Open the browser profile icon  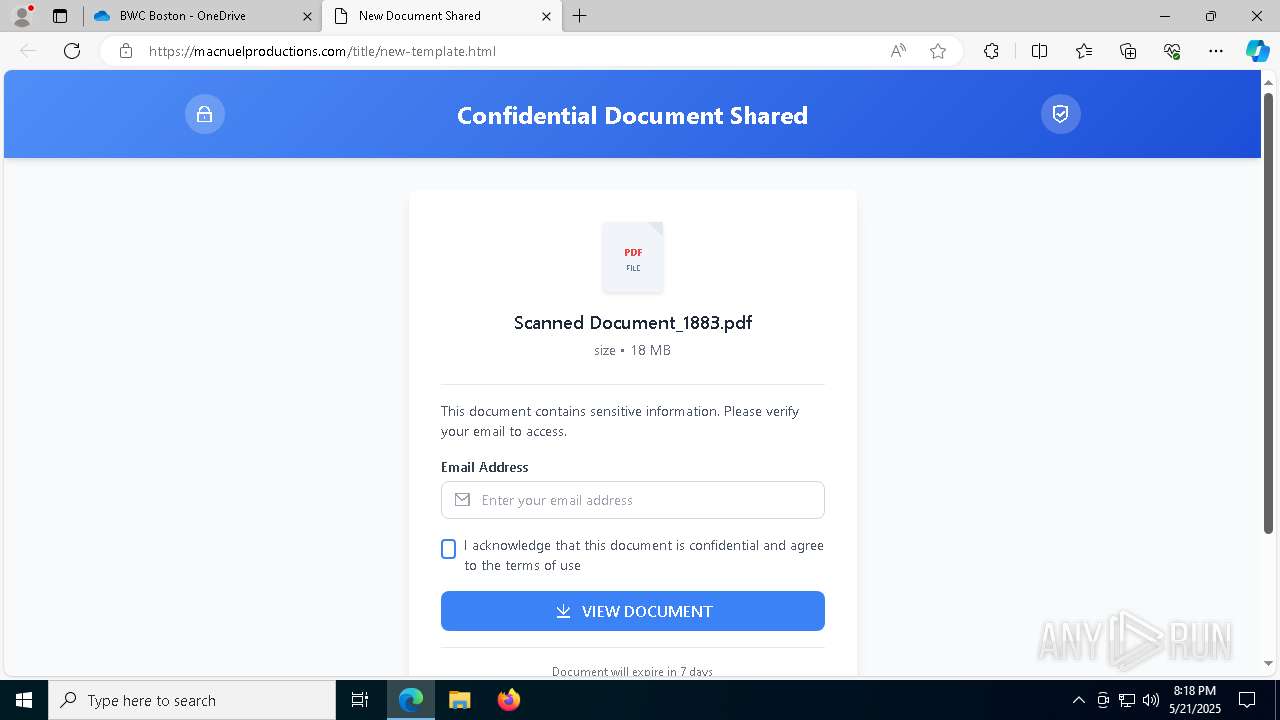click(22, 16)
